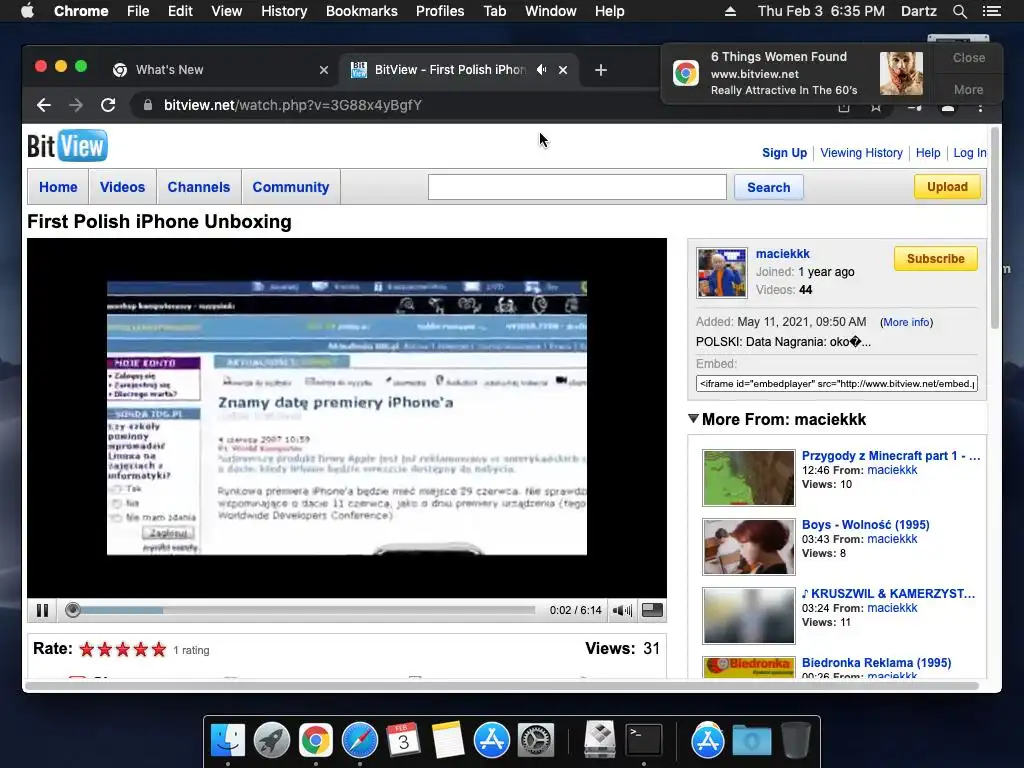Close the Chrome notification
Viewport: 1024px width, 768px height.
pyautogui.click(x=968, y=57)
